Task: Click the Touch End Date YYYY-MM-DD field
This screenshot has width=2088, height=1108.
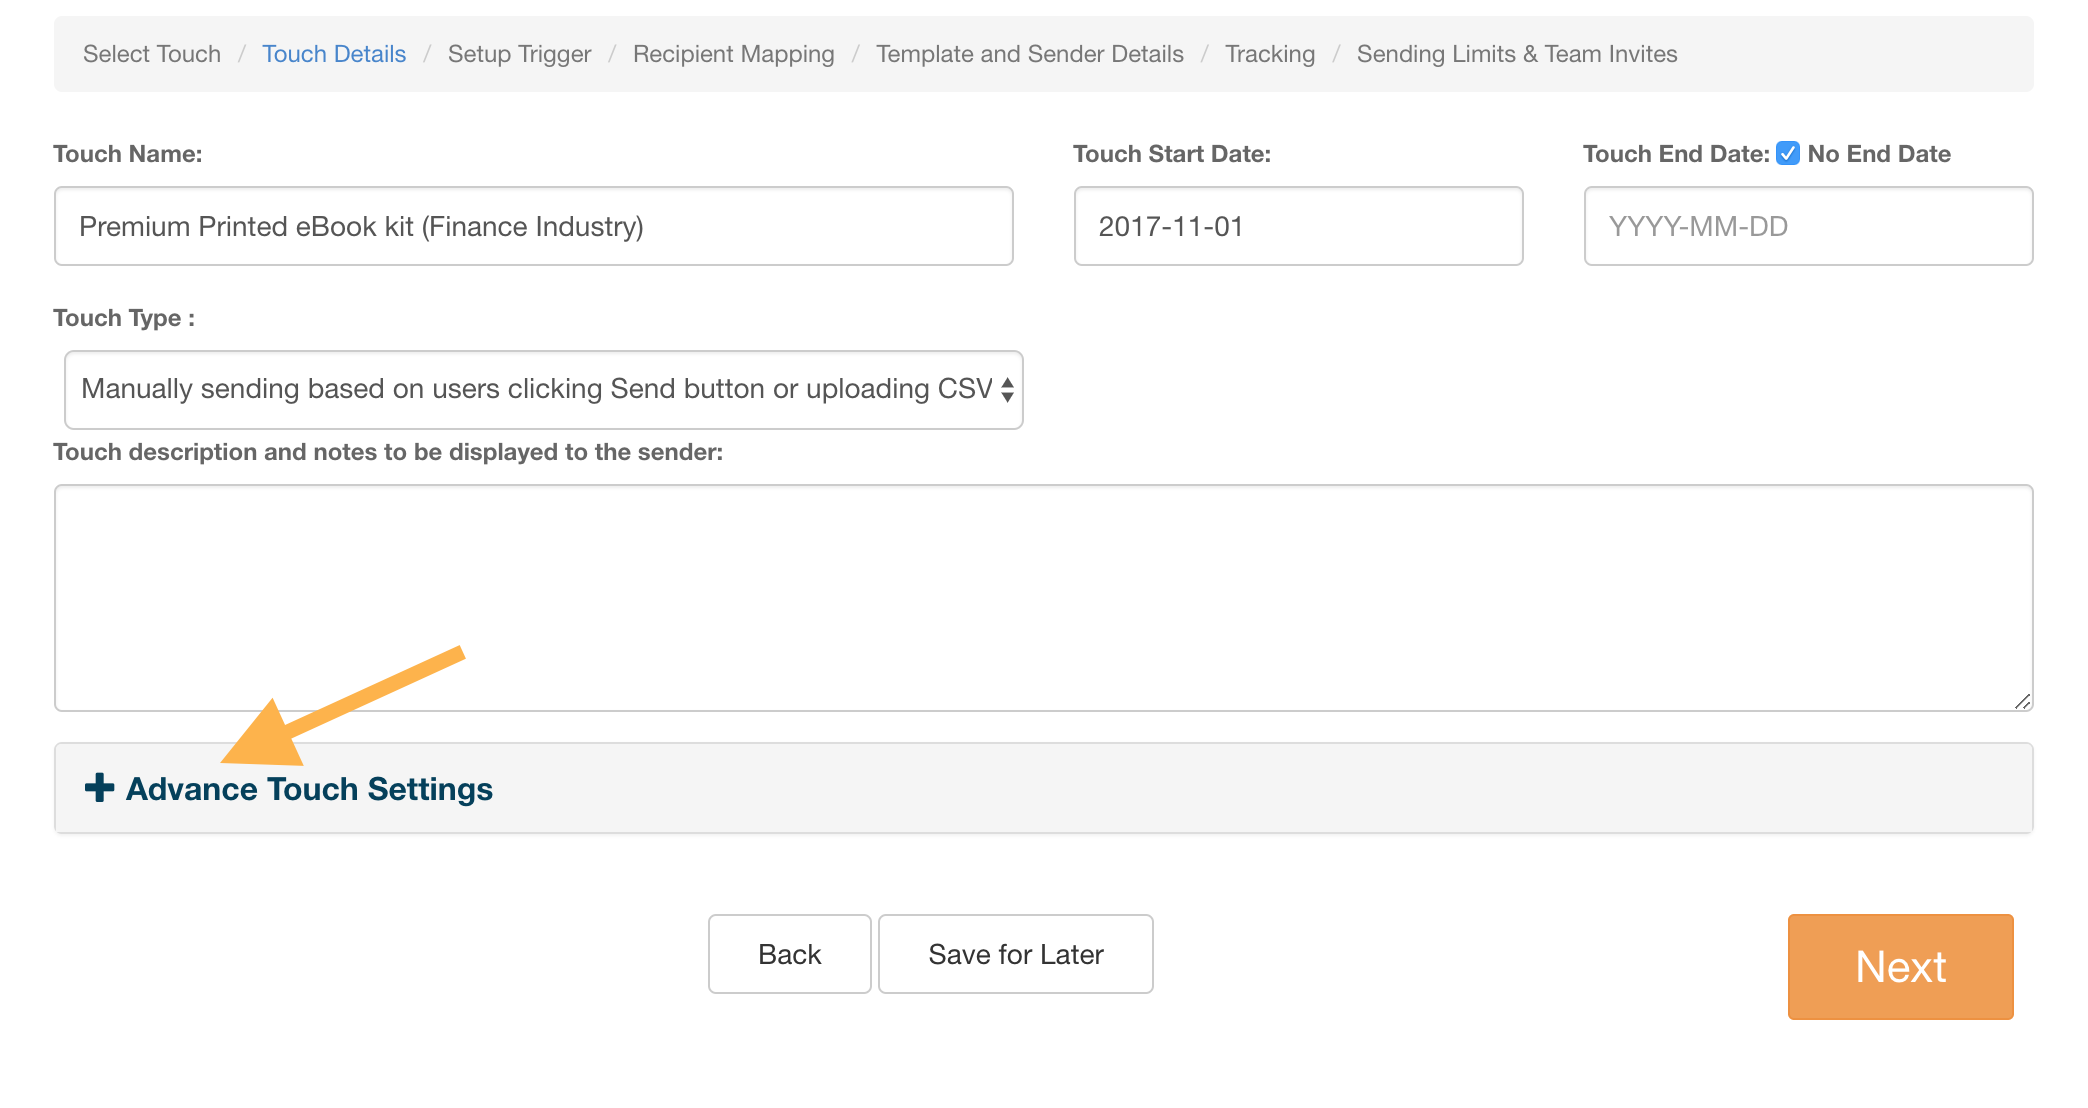Action: 1807,227
